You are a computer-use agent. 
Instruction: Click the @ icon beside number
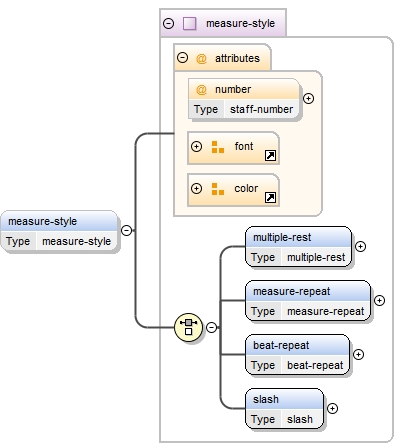tap(201, 90)
